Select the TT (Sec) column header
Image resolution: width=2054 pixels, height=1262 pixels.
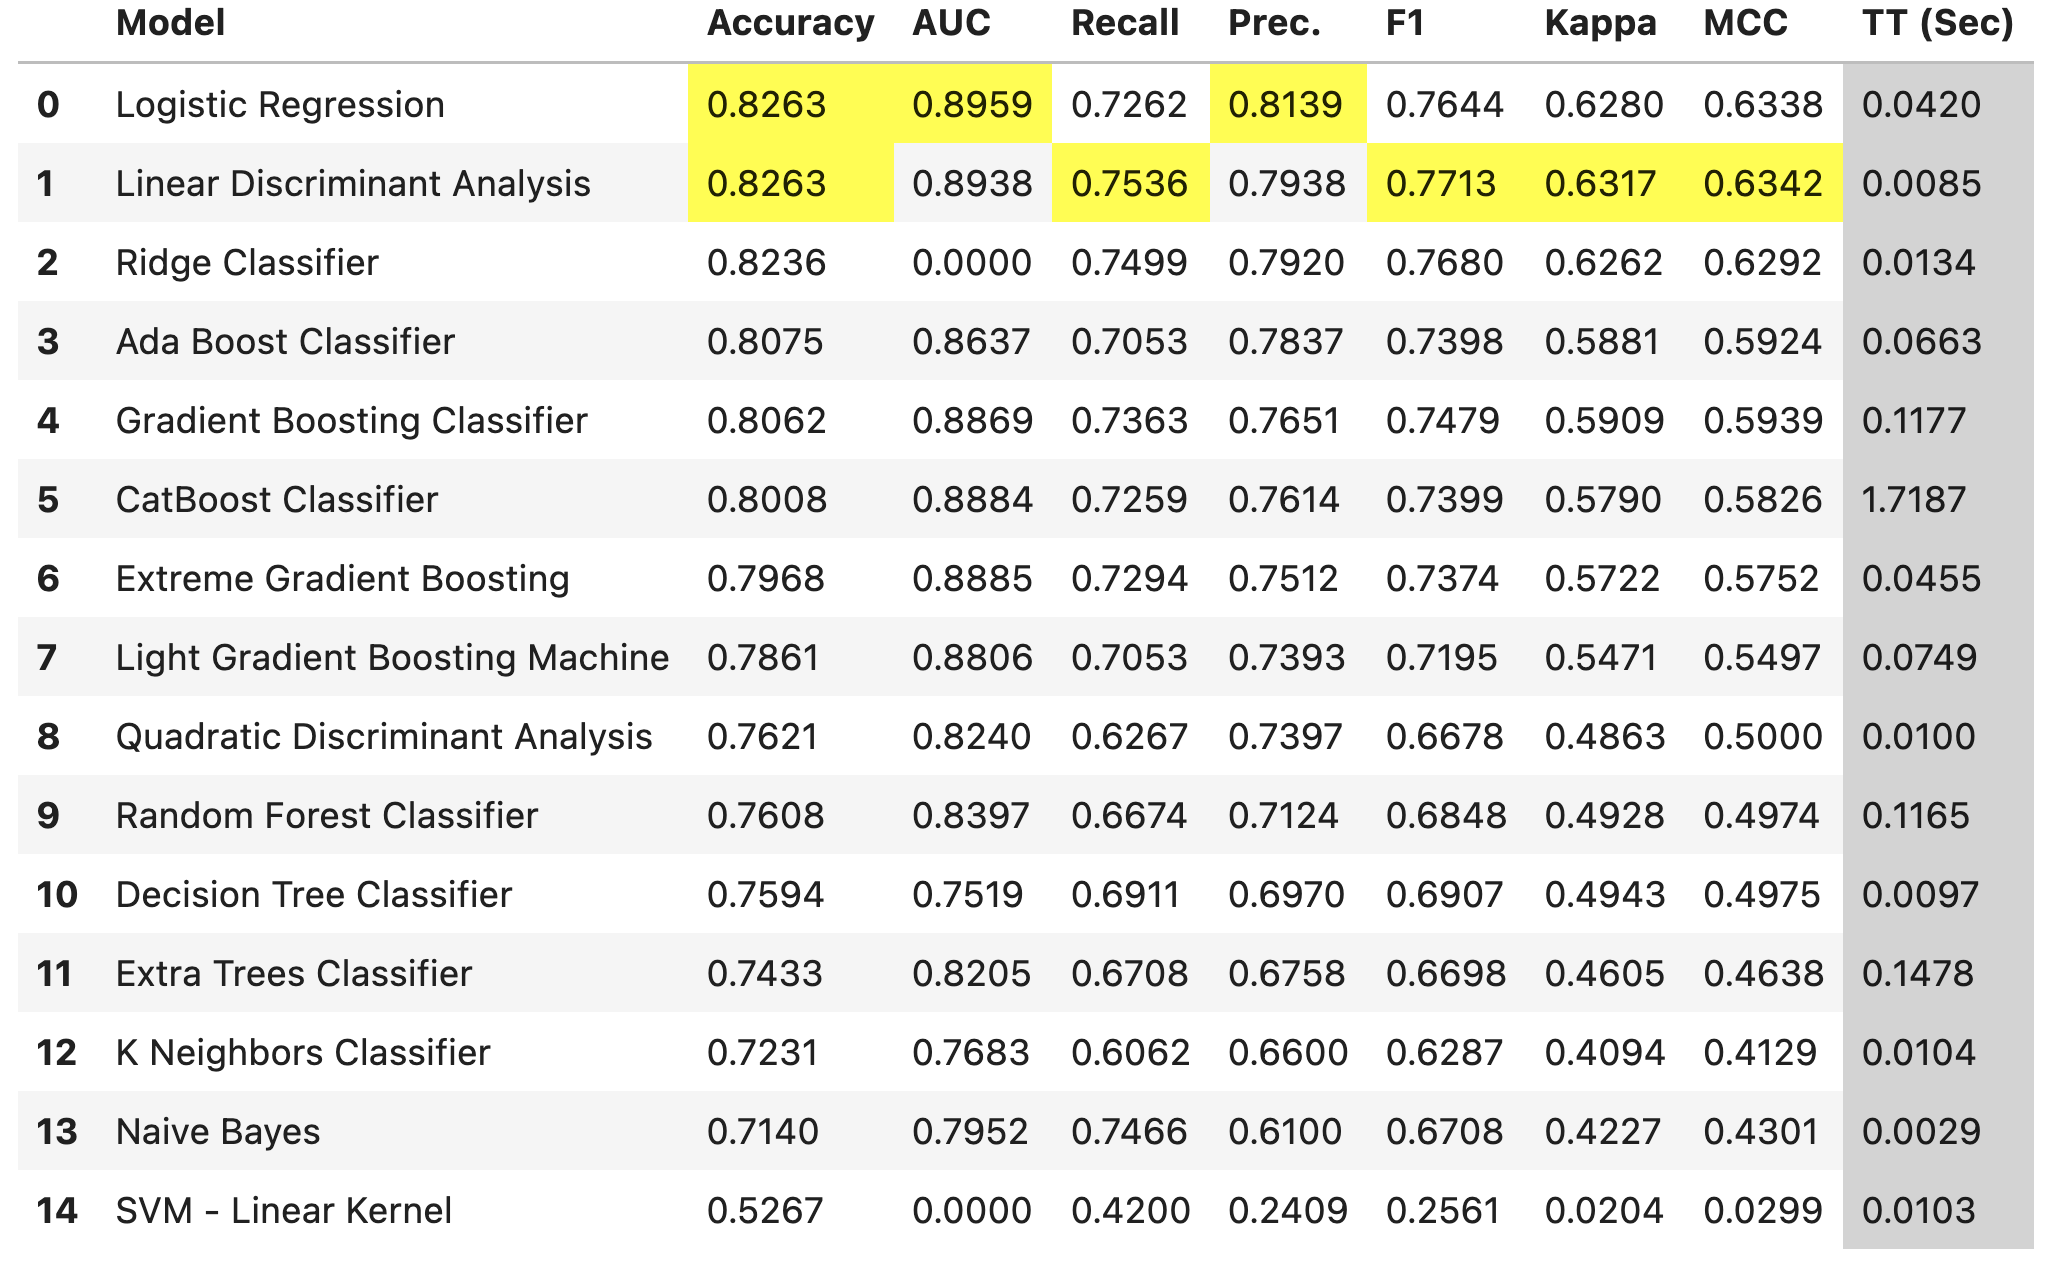tap(1937, 23)
